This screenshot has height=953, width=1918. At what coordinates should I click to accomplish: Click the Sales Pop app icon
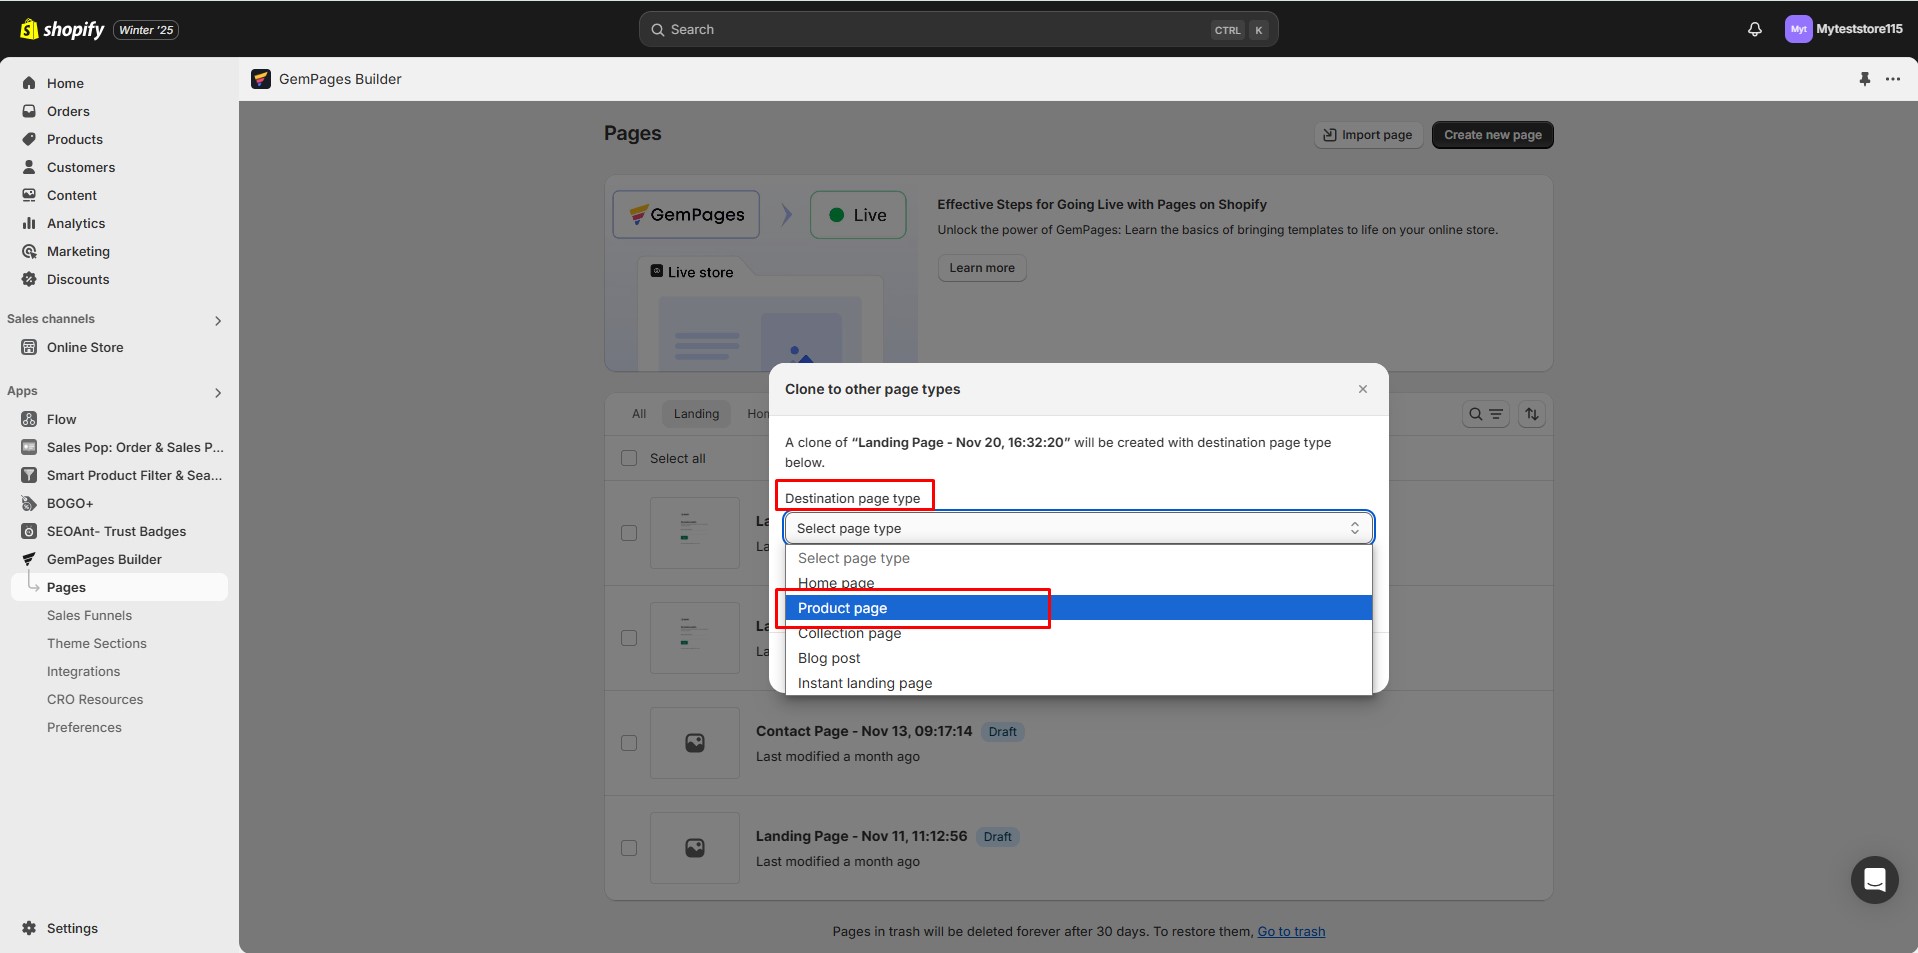tap(29, 447)
